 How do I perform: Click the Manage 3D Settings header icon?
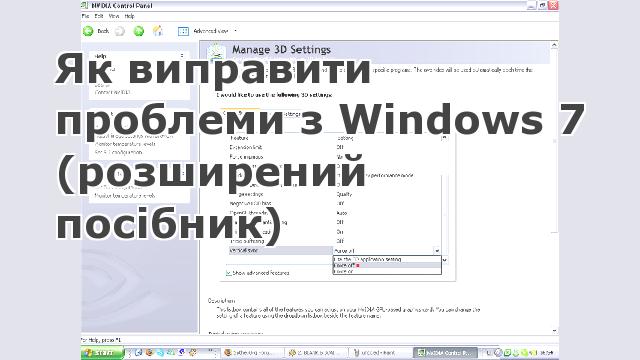(216, 53)
